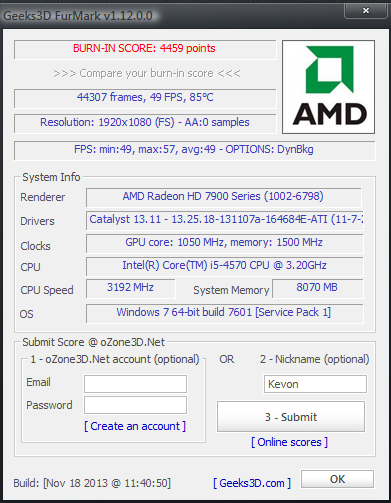Viewport: 391px width, 503px height.
Task: Click the CPU model text field
Action: 225,266
